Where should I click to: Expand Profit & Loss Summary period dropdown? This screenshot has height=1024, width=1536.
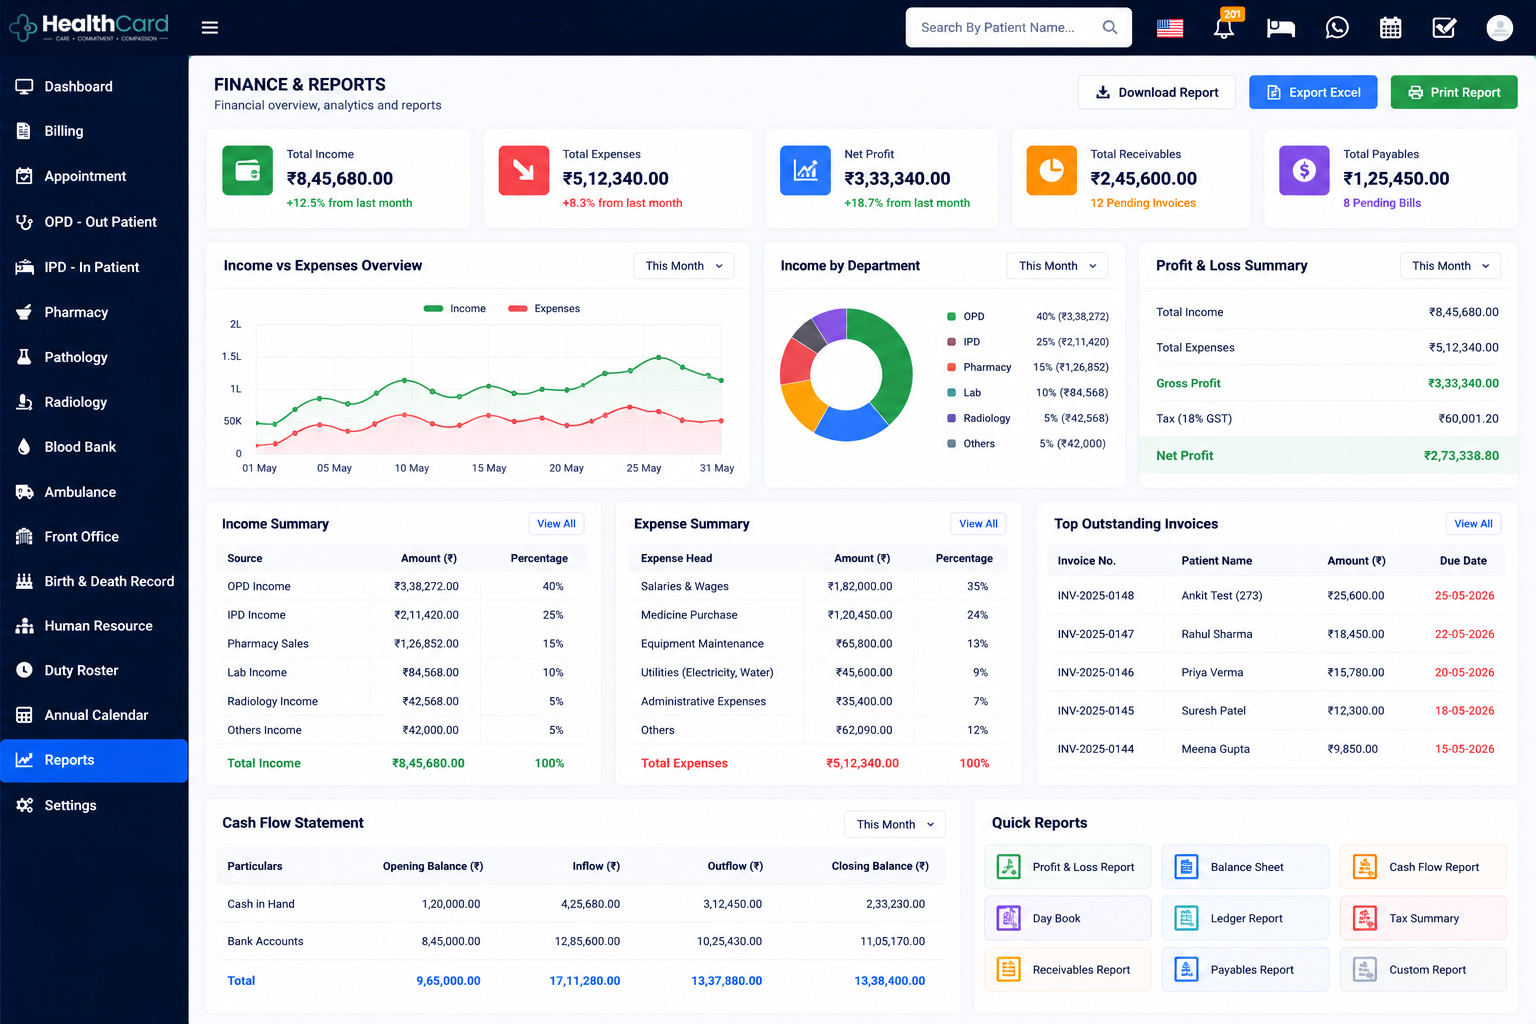1451,266
